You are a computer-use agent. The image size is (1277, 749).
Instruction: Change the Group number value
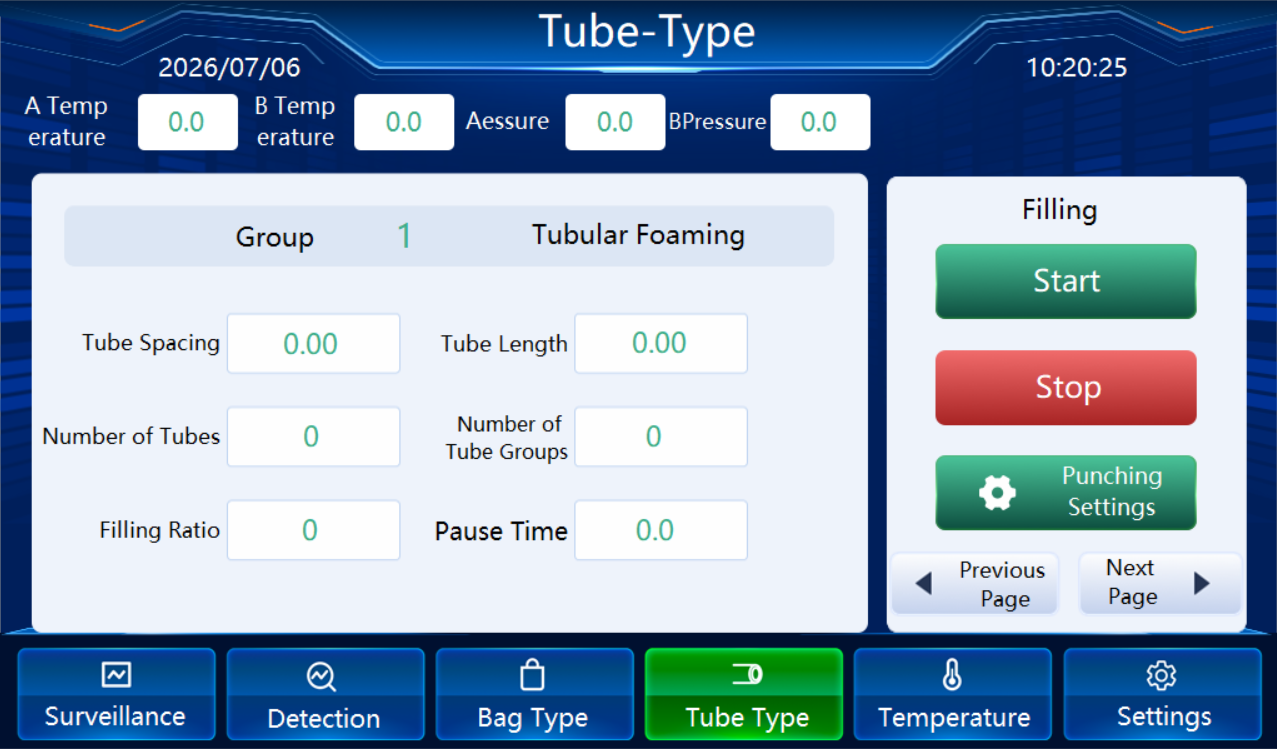pyautogui.click(x=404, y=236)
